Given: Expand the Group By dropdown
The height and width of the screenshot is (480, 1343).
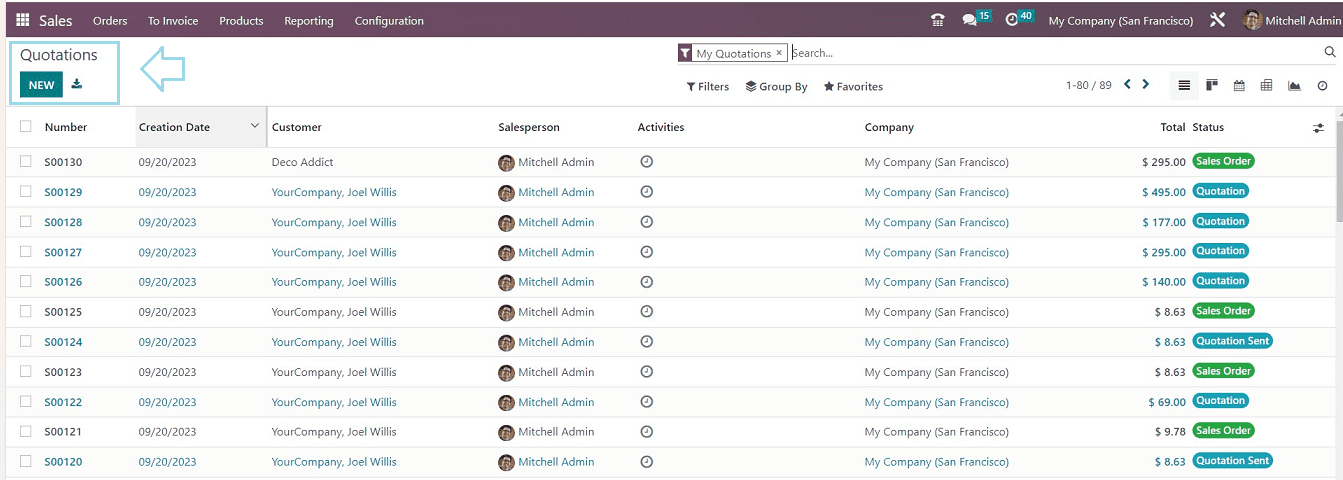Looking at the screenshot, I should click(776, 87).
